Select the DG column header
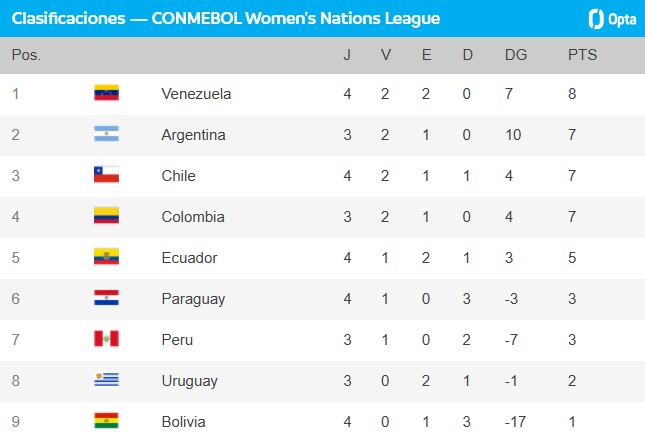The height and width of the screenshot is (438, 645). (515, 54)
